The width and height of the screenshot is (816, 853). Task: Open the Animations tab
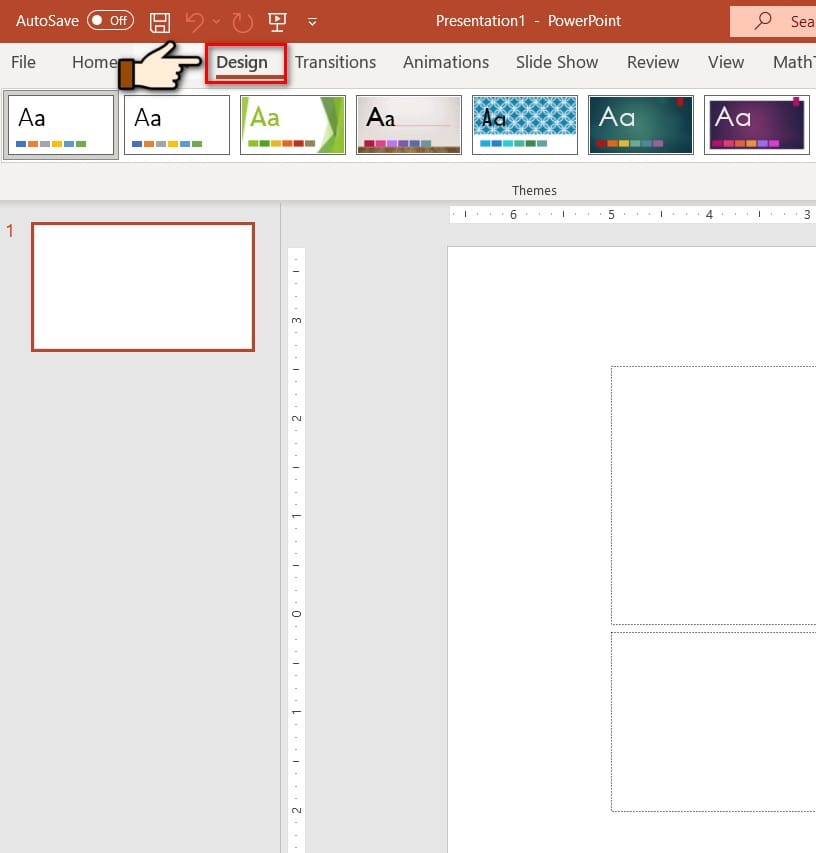pos(446,62)
